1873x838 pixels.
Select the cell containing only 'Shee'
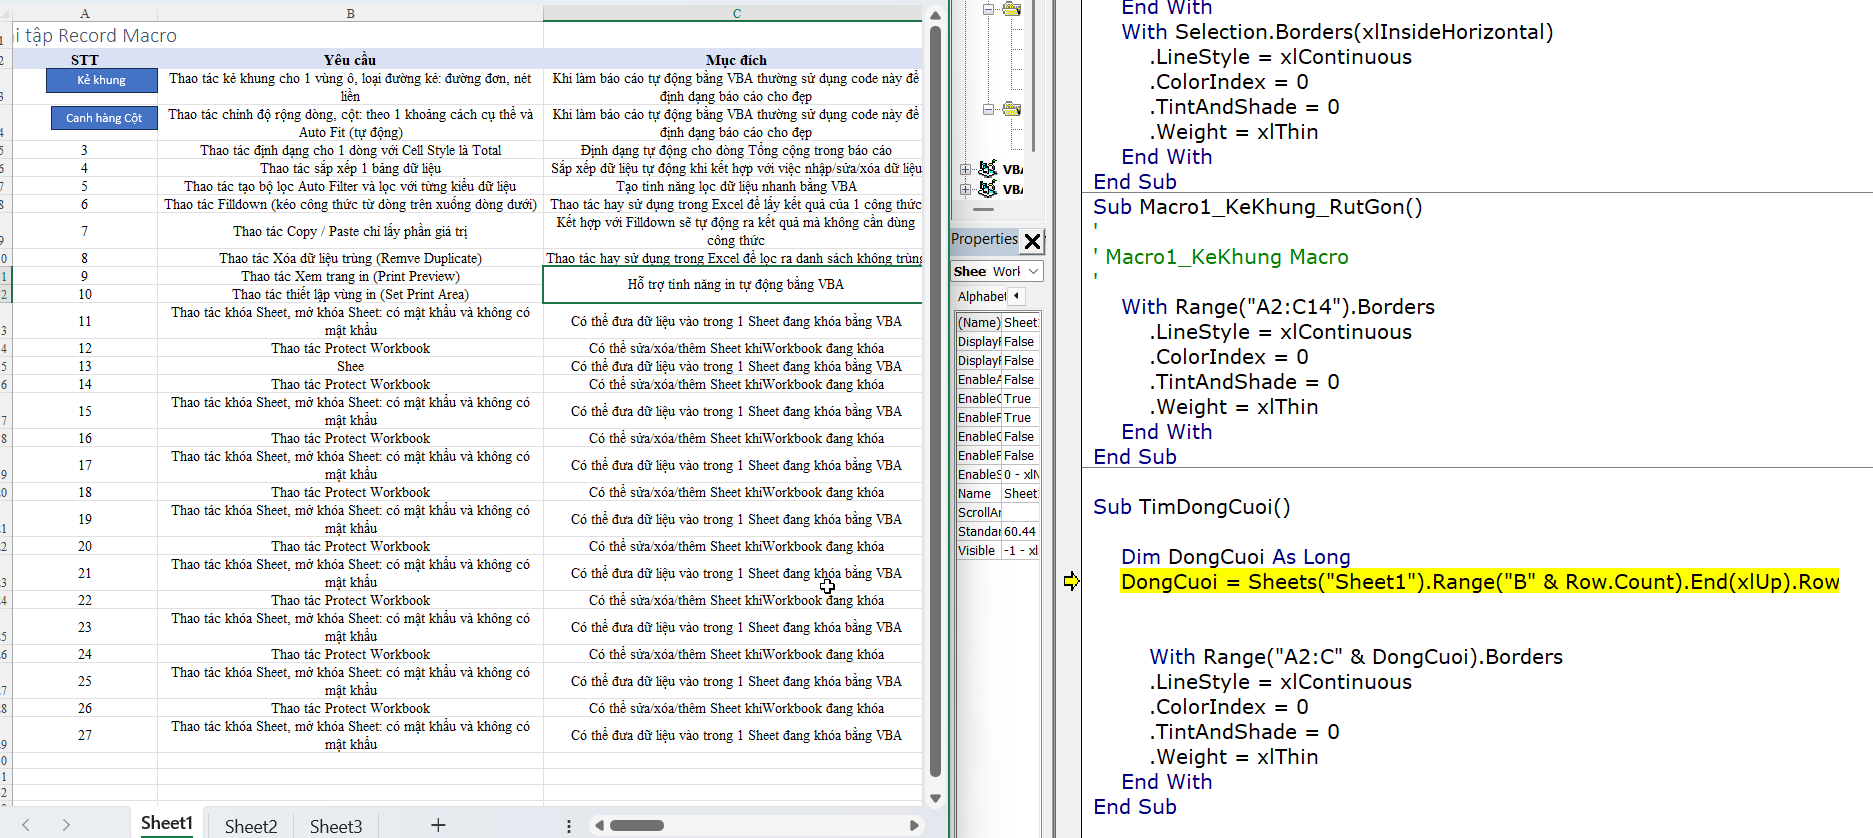coord(351,366)
